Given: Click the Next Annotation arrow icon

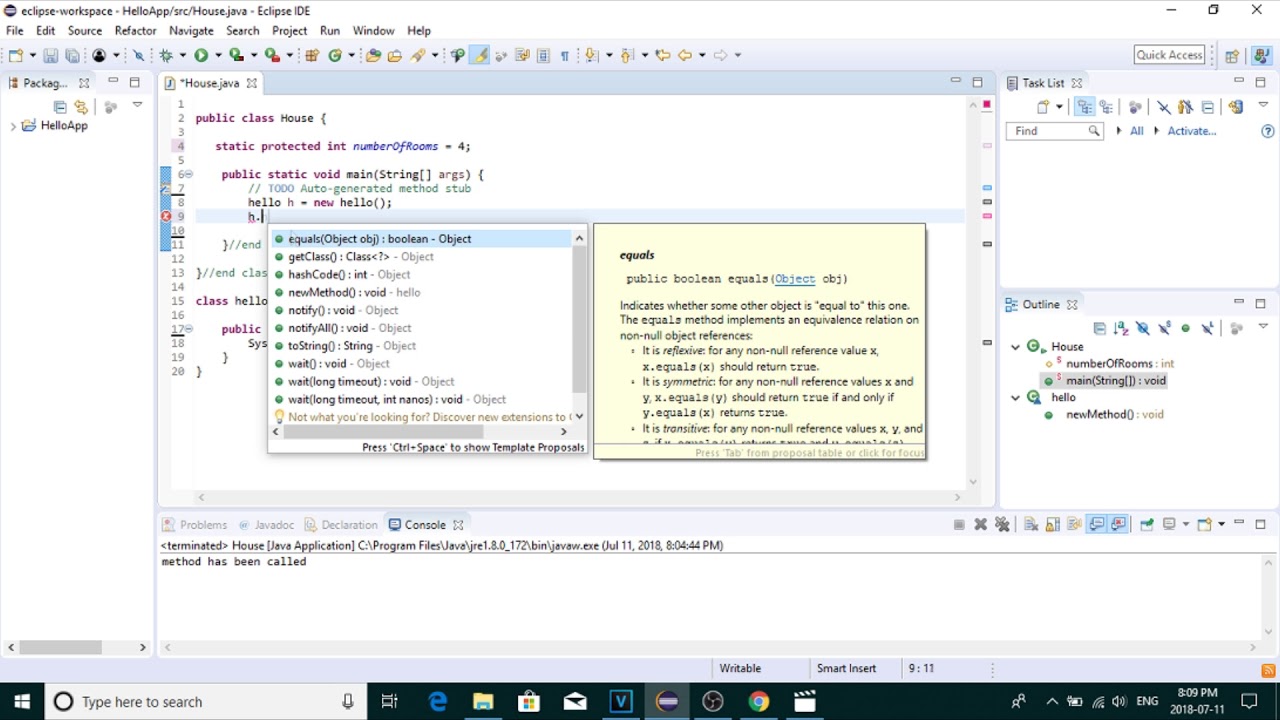Looking at the screenshot, I should click(x=591, y=55).
